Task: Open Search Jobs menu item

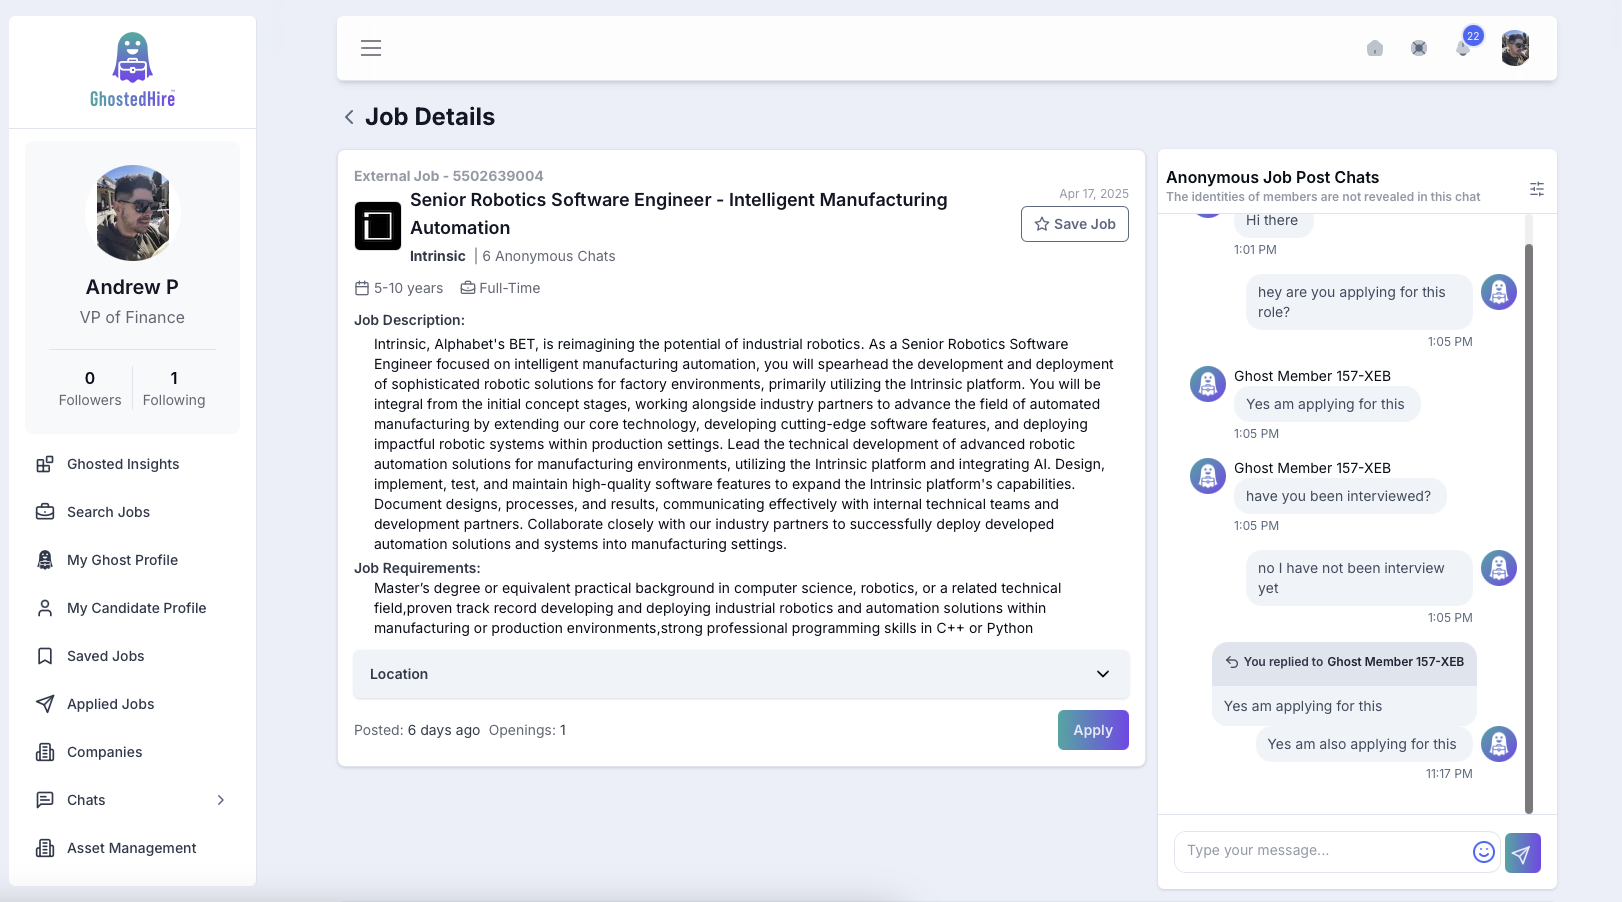Action: click(132, 512)
